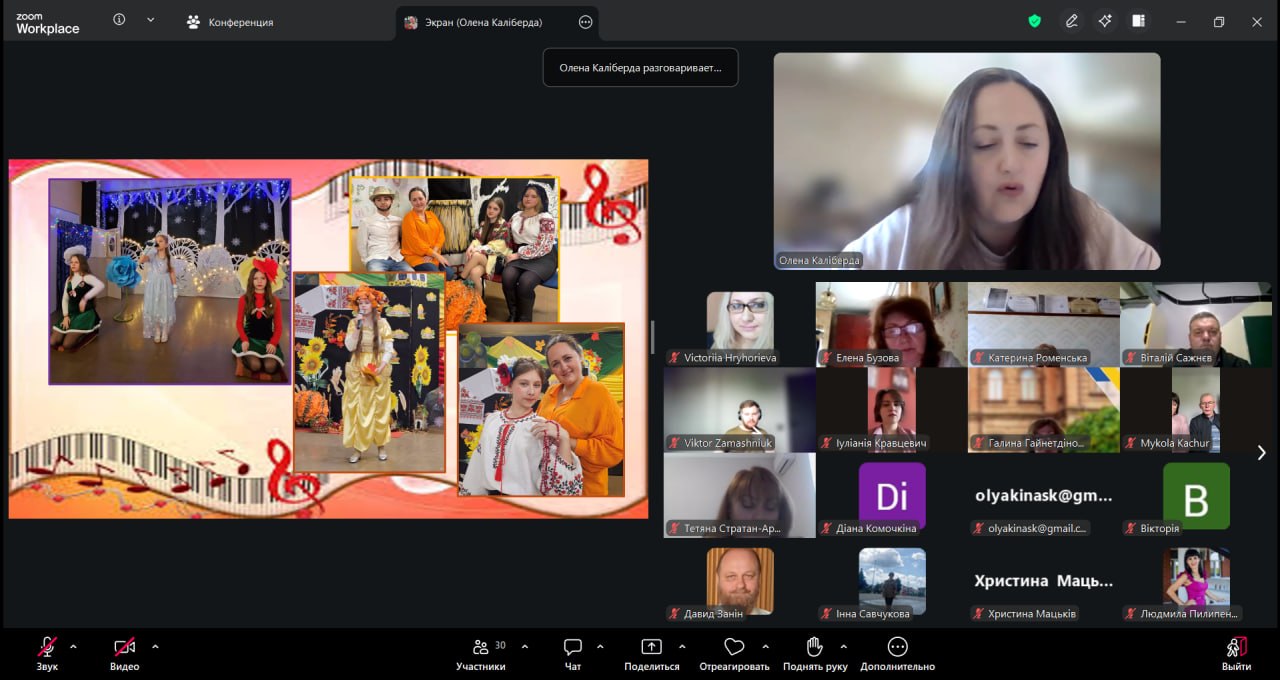Turn on camera with the Видео button
The width and height of the screenshot is (1280, 680).
(124, 654)
